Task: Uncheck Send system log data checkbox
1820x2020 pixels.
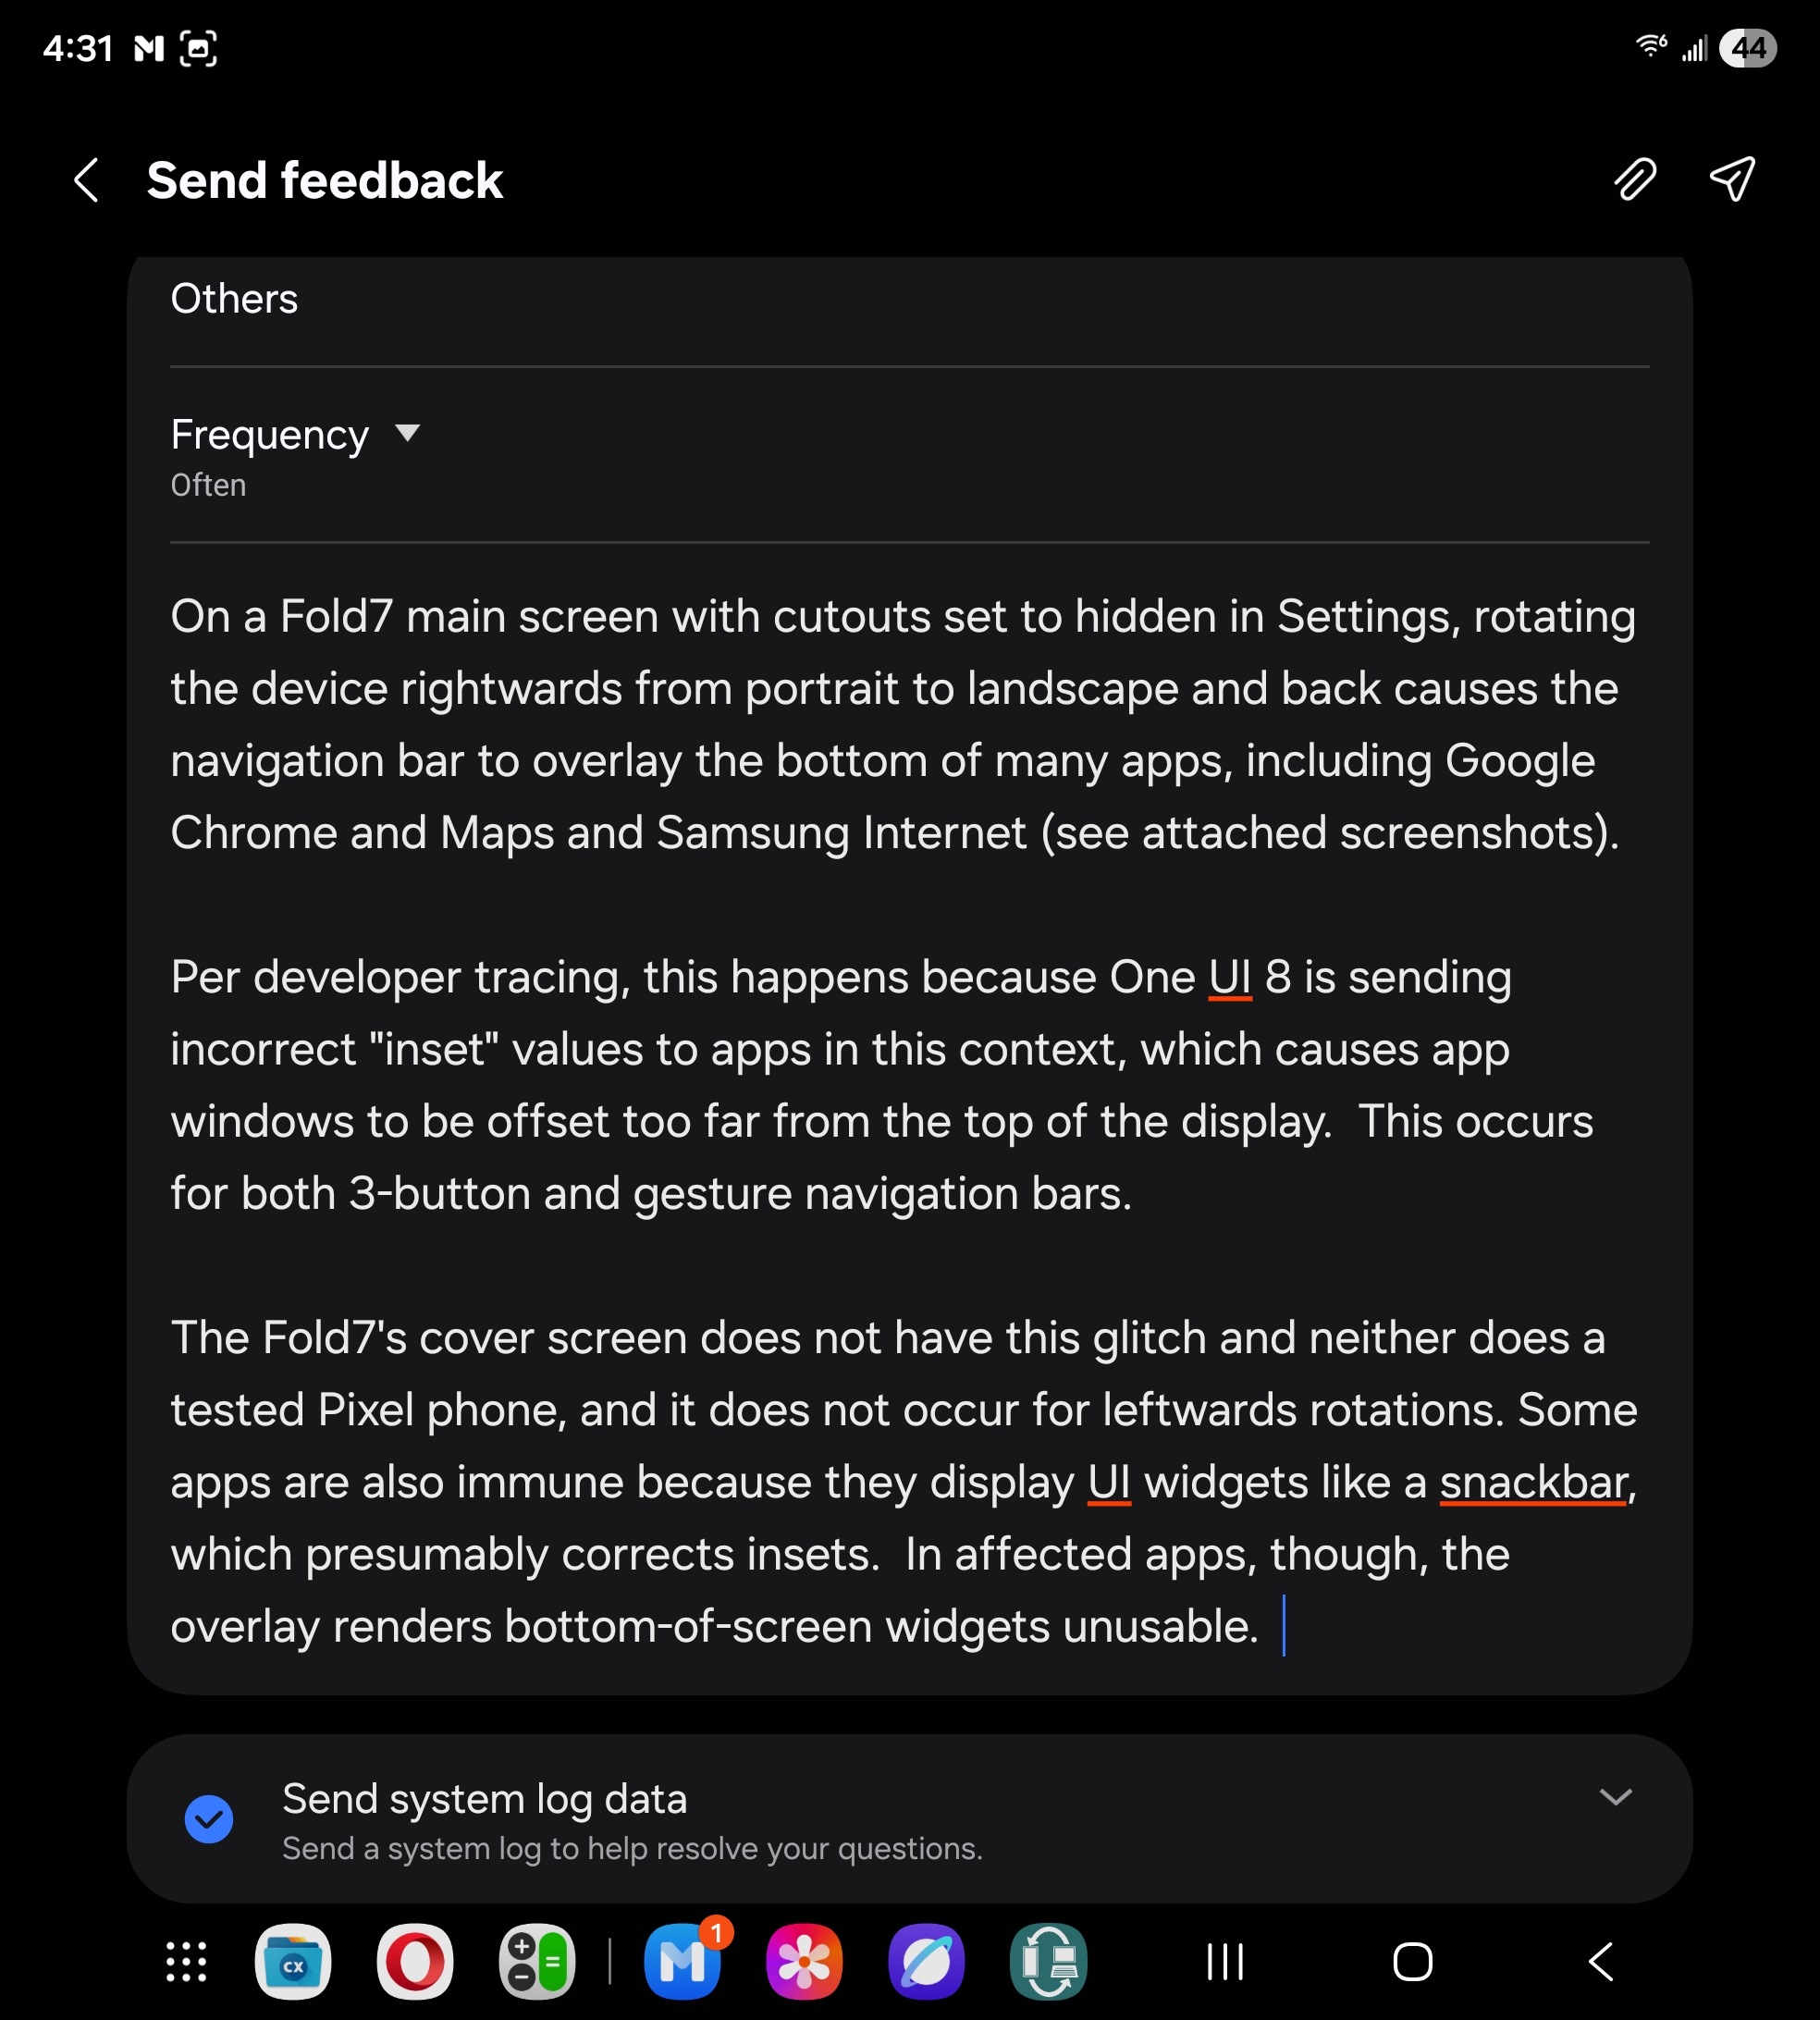Action: coord(209,1819)
